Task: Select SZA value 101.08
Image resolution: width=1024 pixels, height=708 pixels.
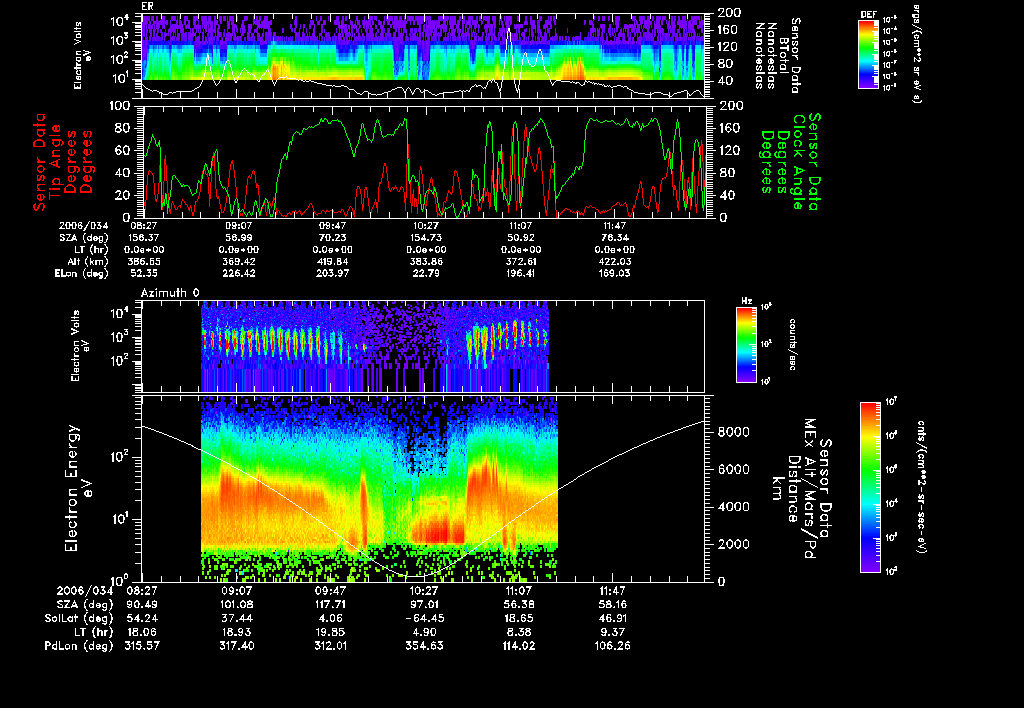Action: (x=237, y=605)
